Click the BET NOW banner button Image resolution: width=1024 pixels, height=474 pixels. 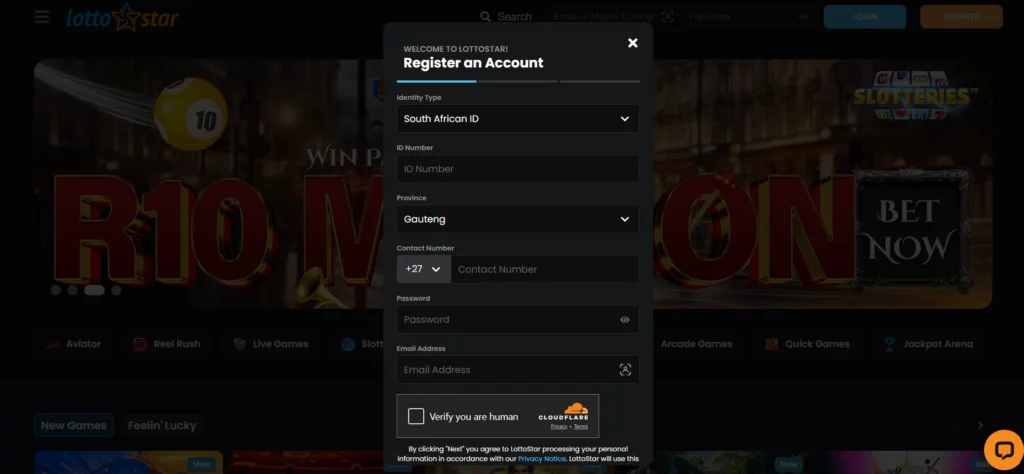point(908,229)
